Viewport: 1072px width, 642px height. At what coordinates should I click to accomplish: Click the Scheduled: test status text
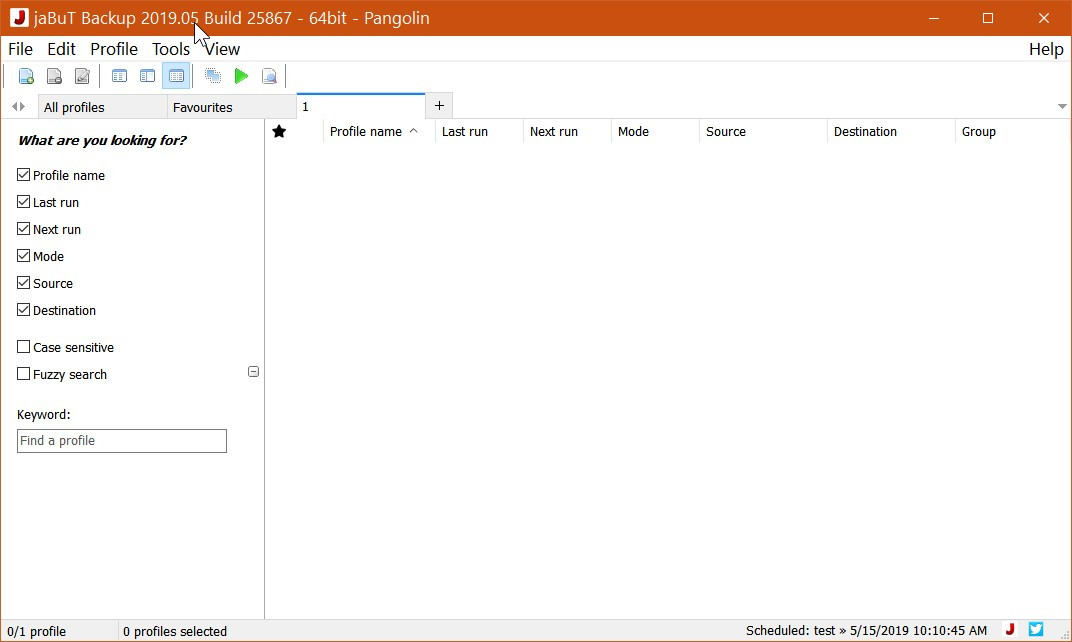tap(866, 630)
